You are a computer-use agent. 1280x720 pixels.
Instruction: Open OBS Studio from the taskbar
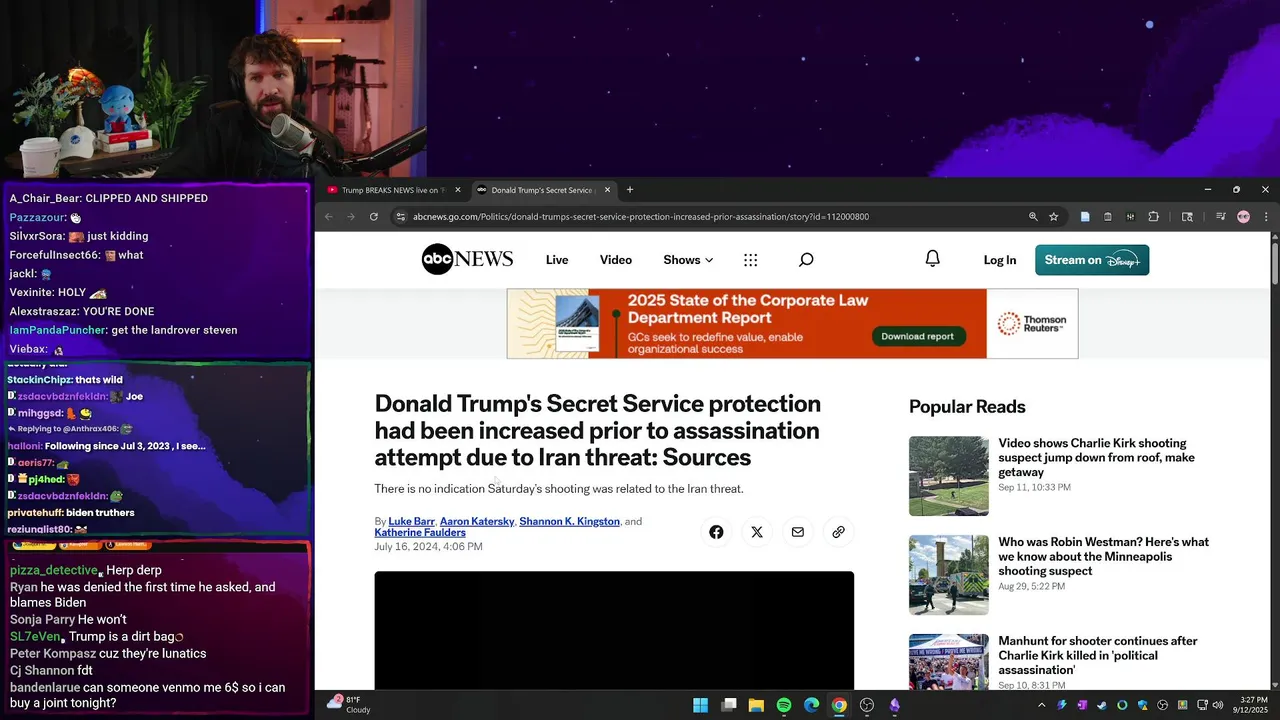(x=867, y=705)
